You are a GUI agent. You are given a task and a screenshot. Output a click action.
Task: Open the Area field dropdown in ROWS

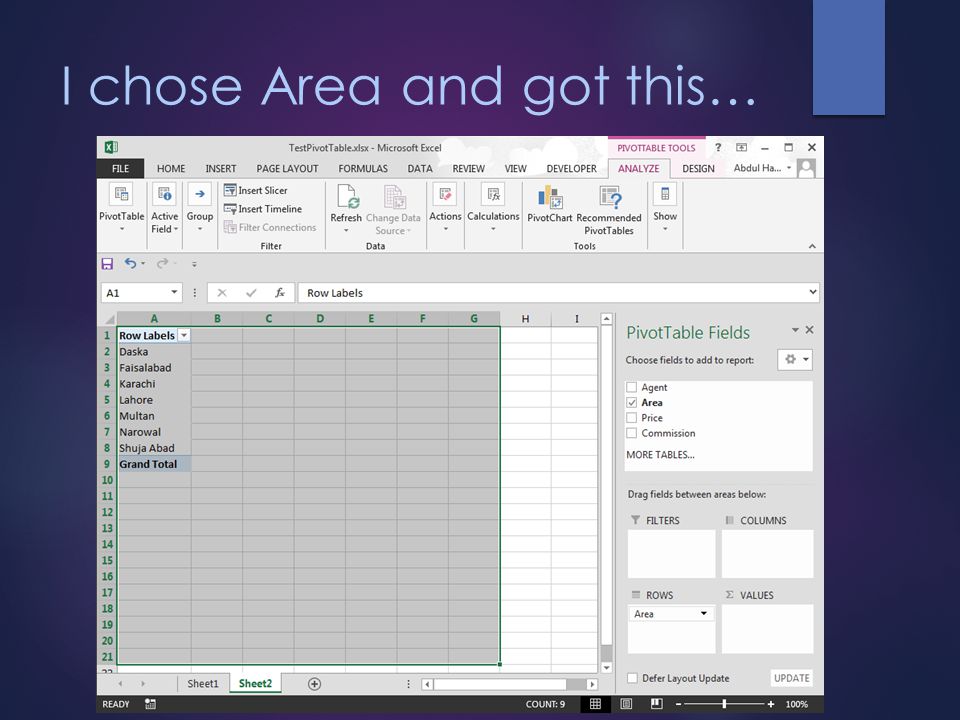tap(704, 613)
